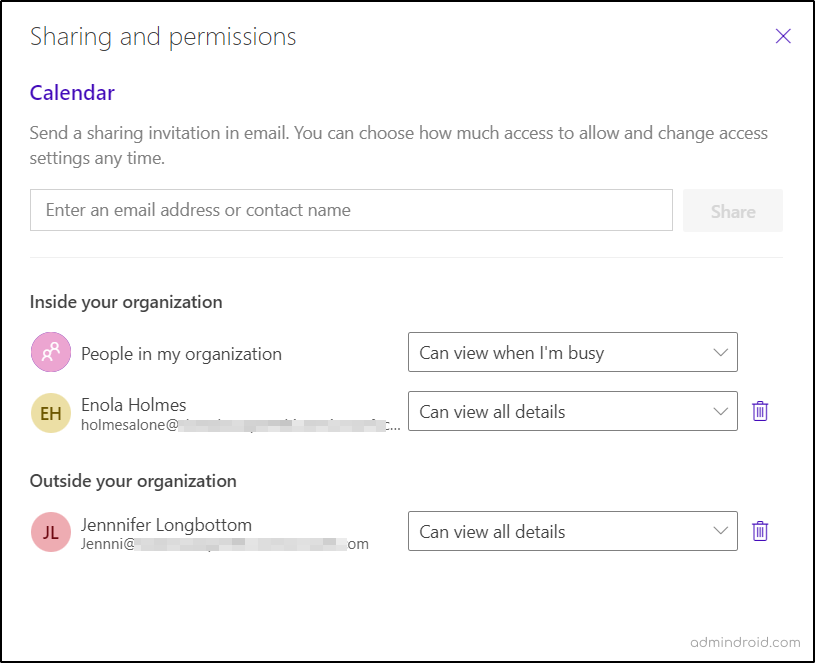The image size is (815, 663).
Task: Click Enola Holmes's name
Action: pos(131,404)
